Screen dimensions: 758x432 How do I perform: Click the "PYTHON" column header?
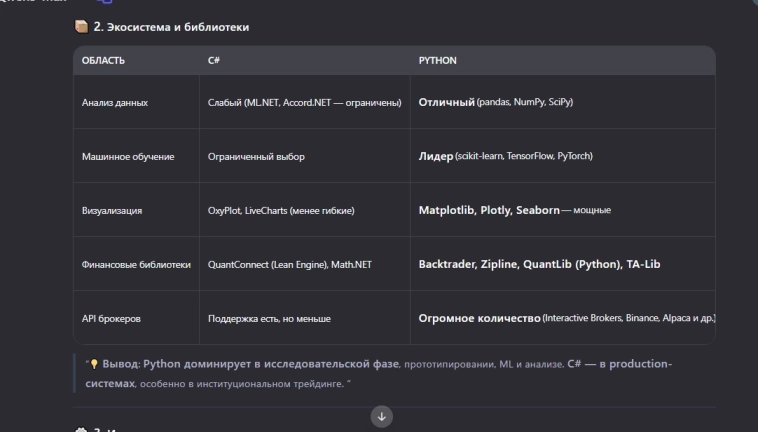[437, 61]
